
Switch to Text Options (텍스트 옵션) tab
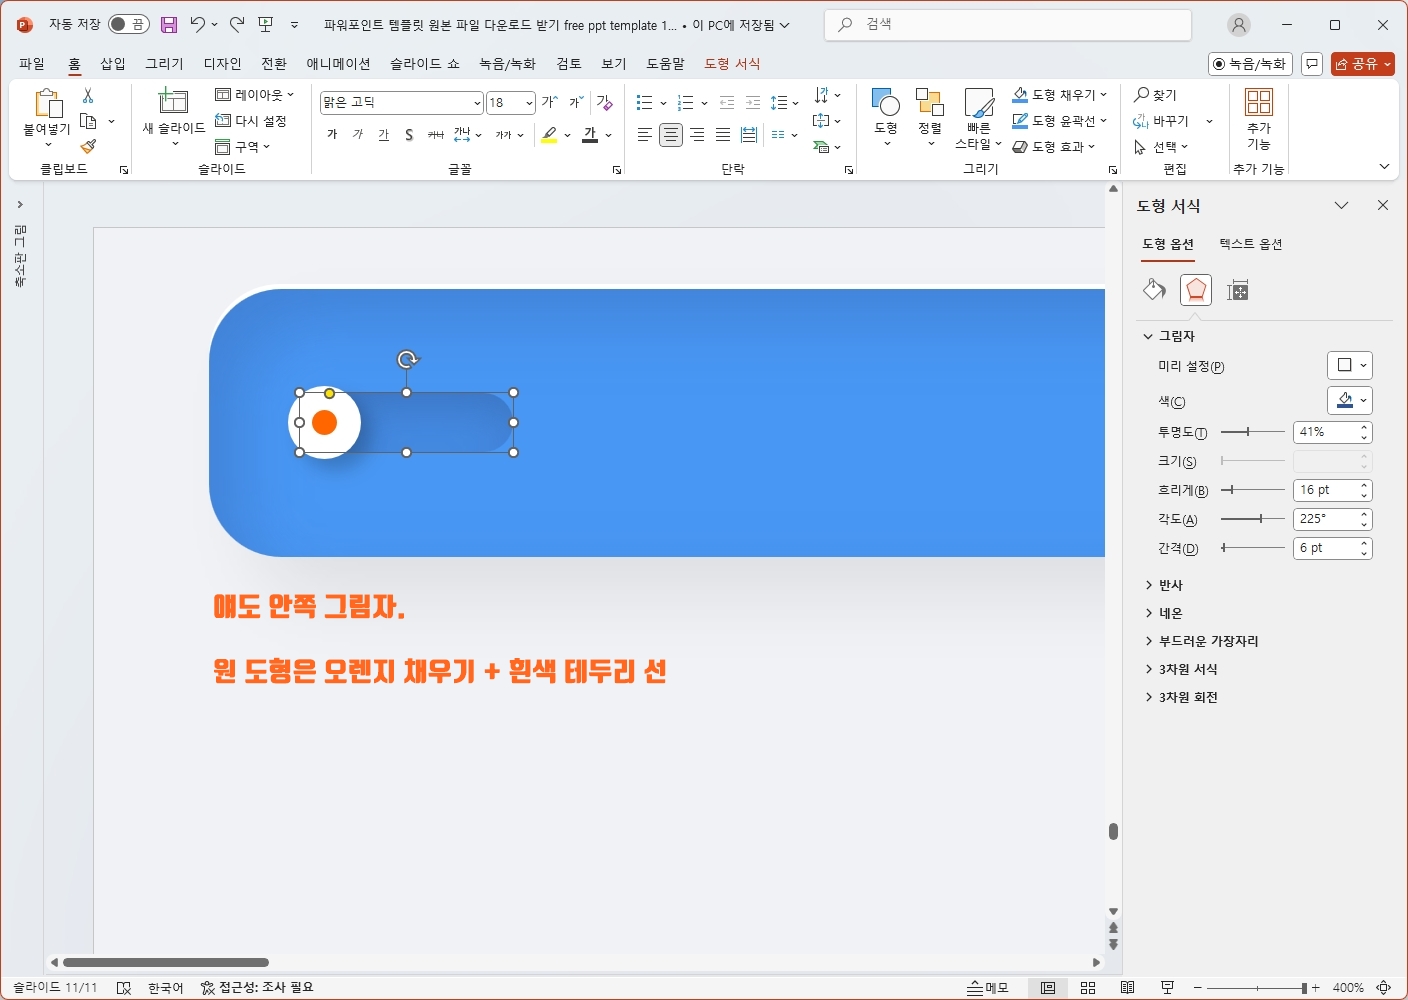point(1250,244)
